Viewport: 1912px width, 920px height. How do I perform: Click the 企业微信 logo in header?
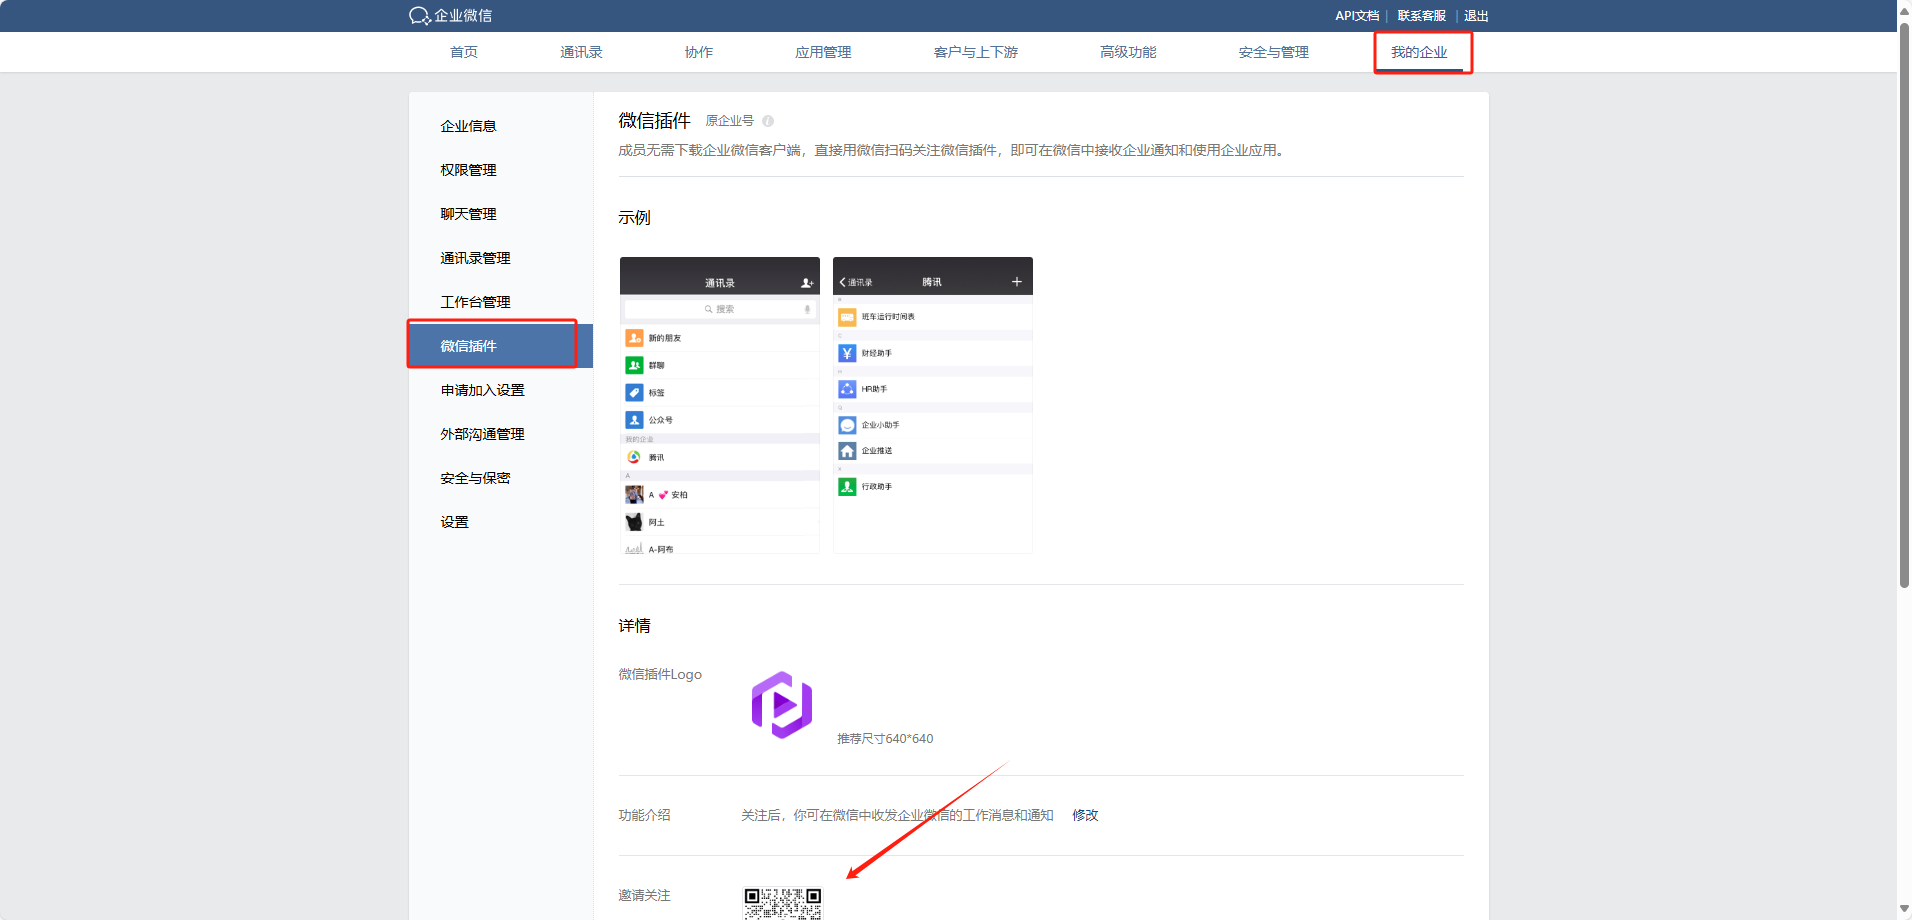click(451, 16)
